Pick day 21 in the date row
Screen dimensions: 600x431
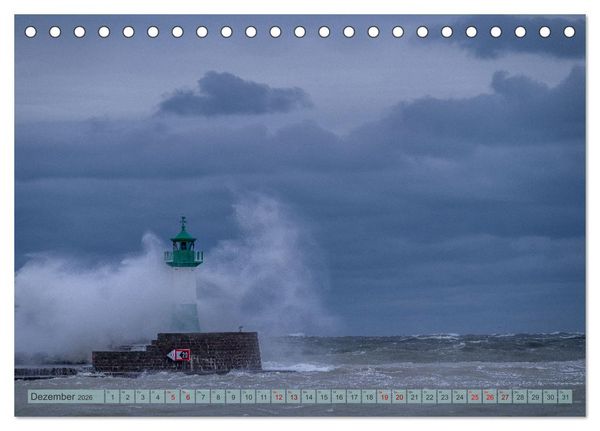click(x=414, y=397)
